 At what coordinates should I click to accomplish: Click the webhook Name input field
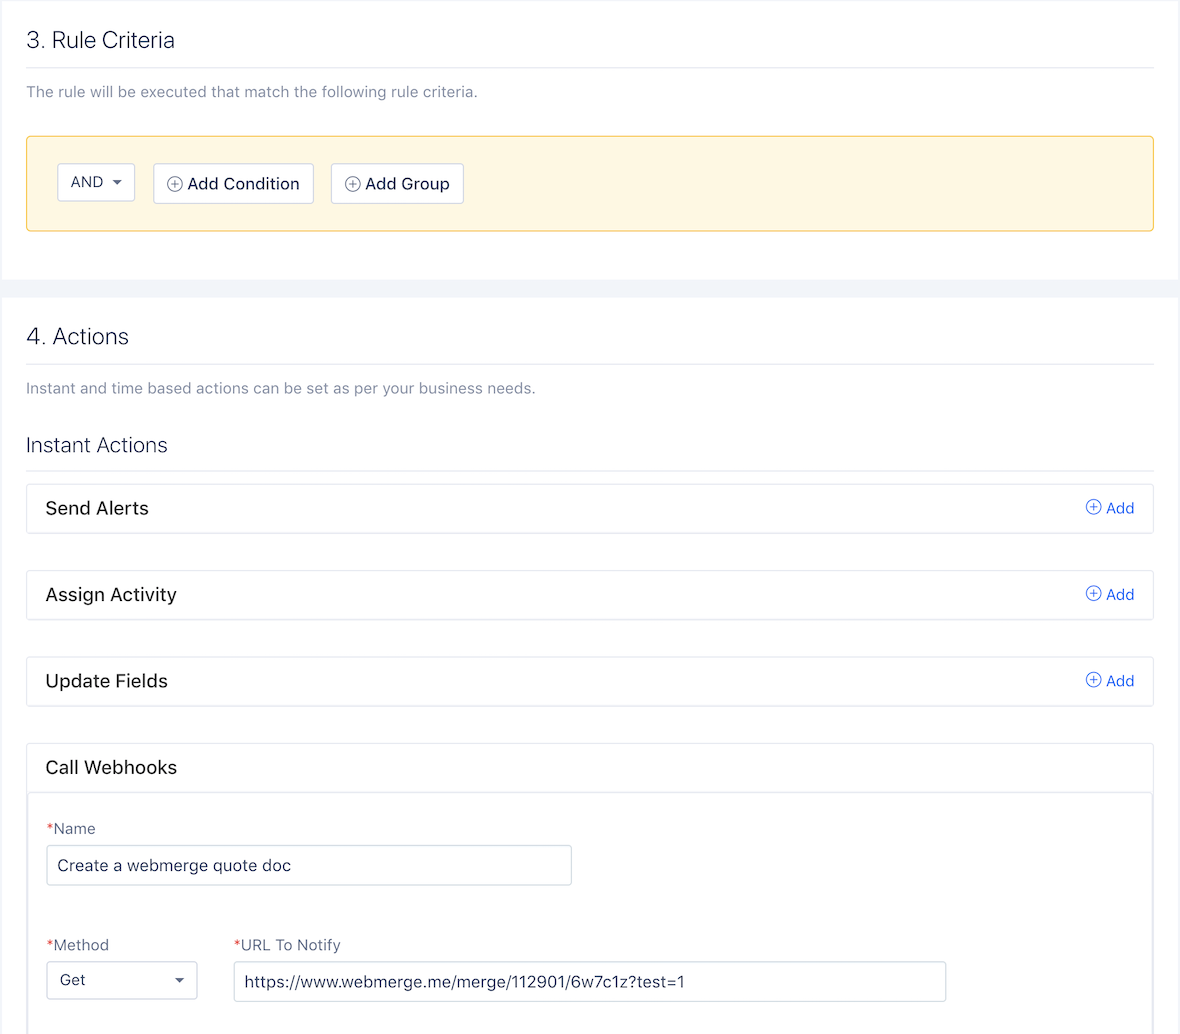309,865
